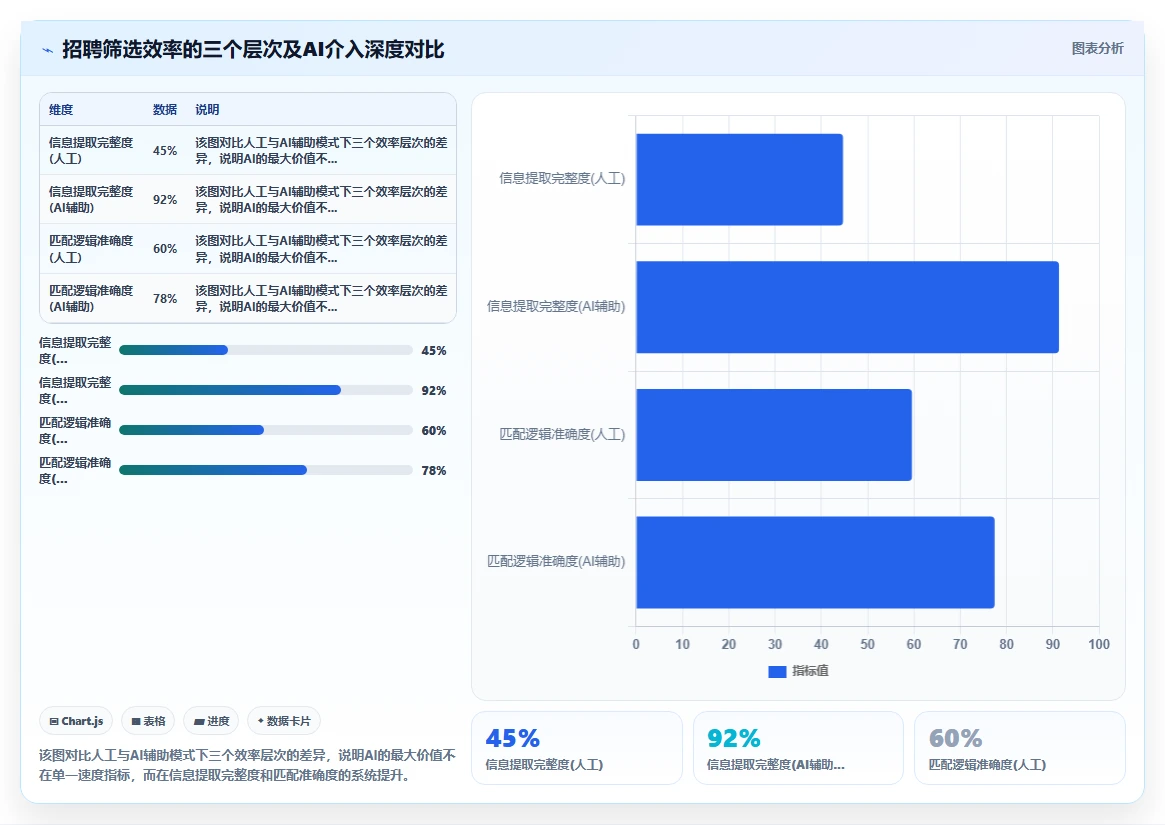Click the 指标值 legend label
Viewport: 1165px width, 825px height.
coord(810,670)
